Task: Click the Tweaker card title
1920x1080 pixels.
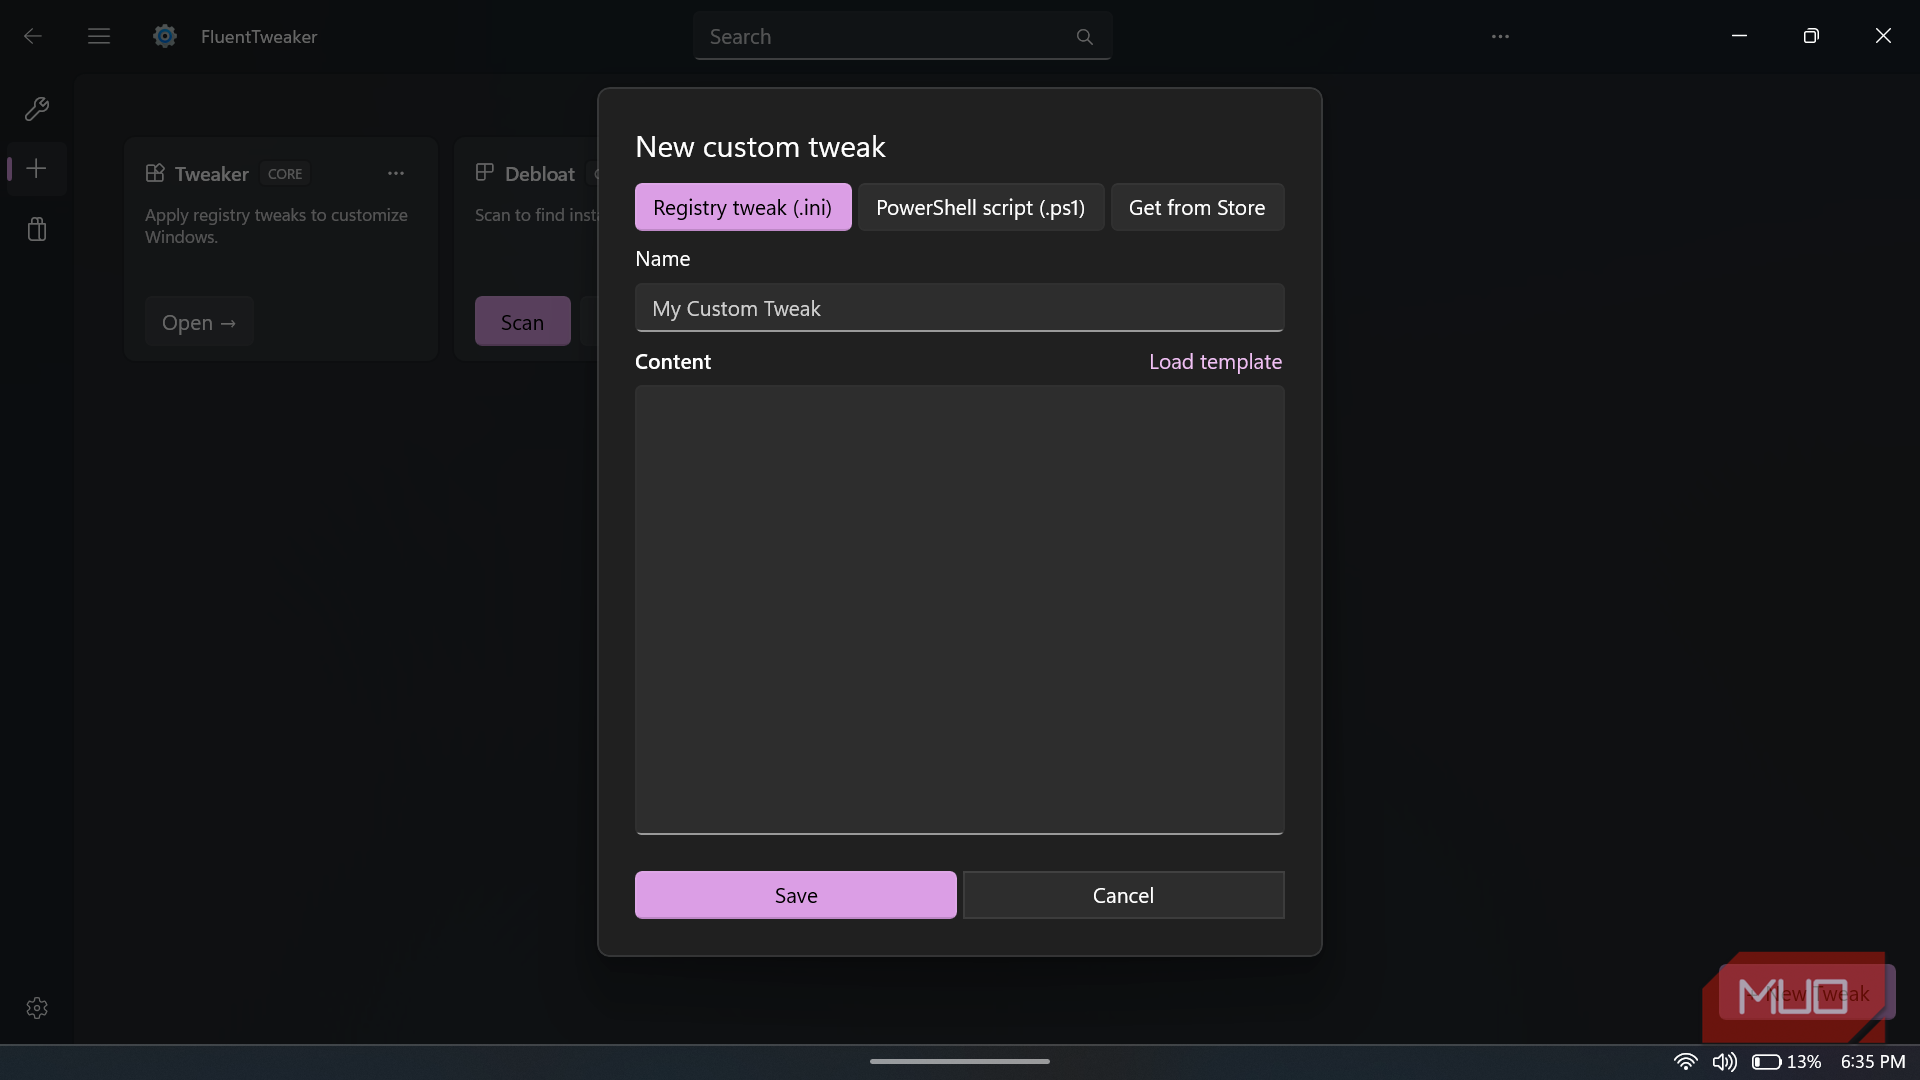Action: 211,173
